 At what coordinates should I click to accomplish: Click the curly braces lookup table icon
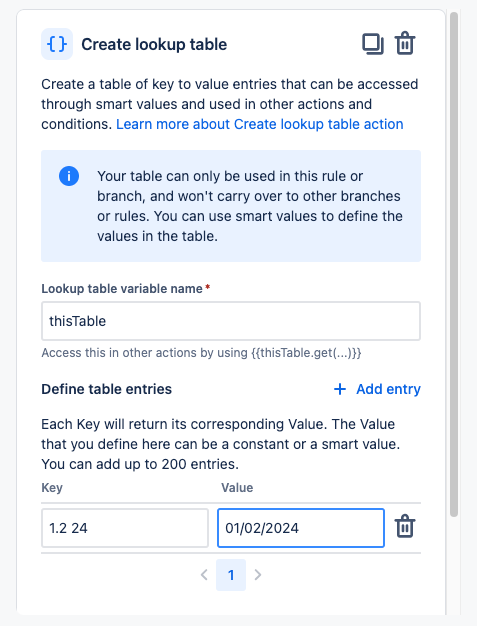pos(57,44)
